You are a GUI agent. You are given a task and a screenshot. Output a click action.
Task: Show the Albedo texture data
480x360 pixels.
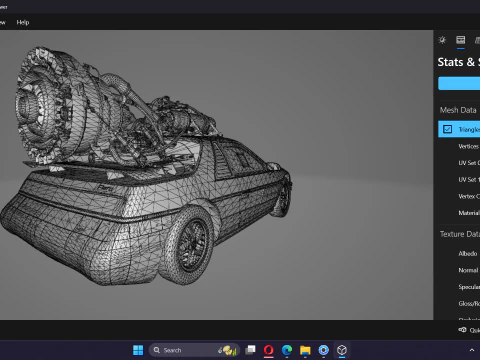point(459,254)
